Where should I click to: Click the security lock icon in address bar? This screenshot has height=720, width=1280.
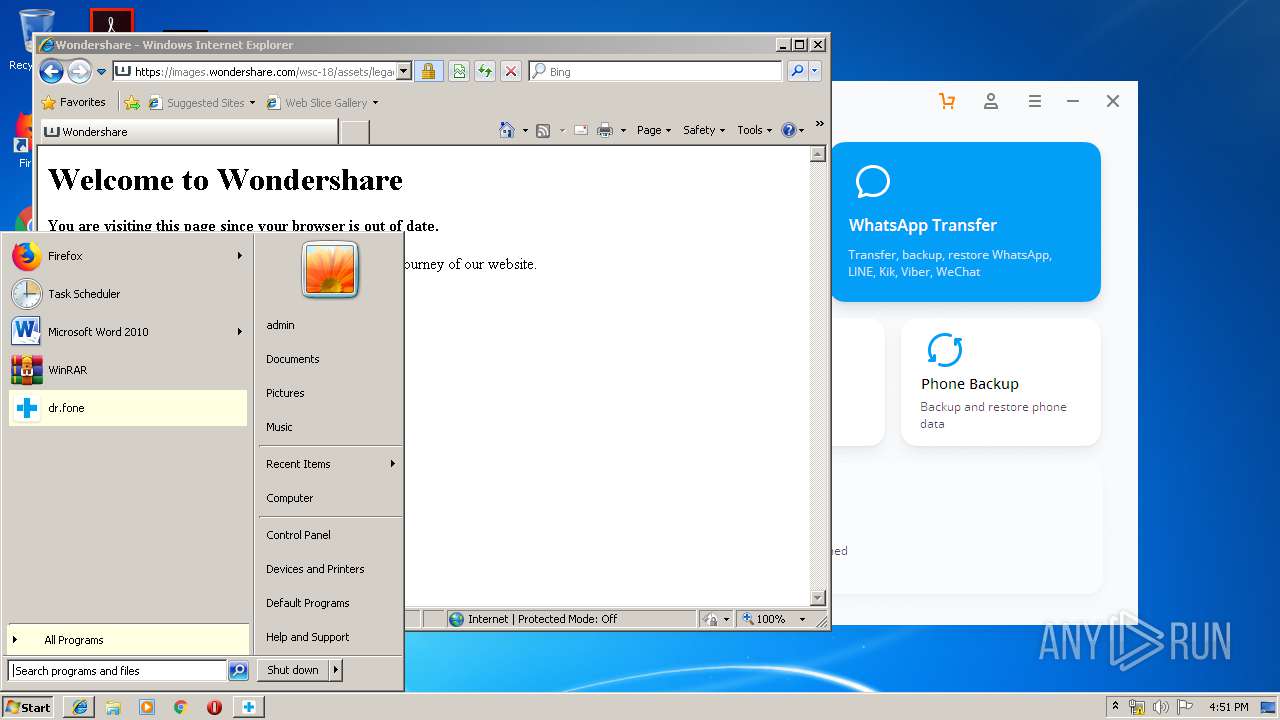pyautogui.click(x=428, y=71)
